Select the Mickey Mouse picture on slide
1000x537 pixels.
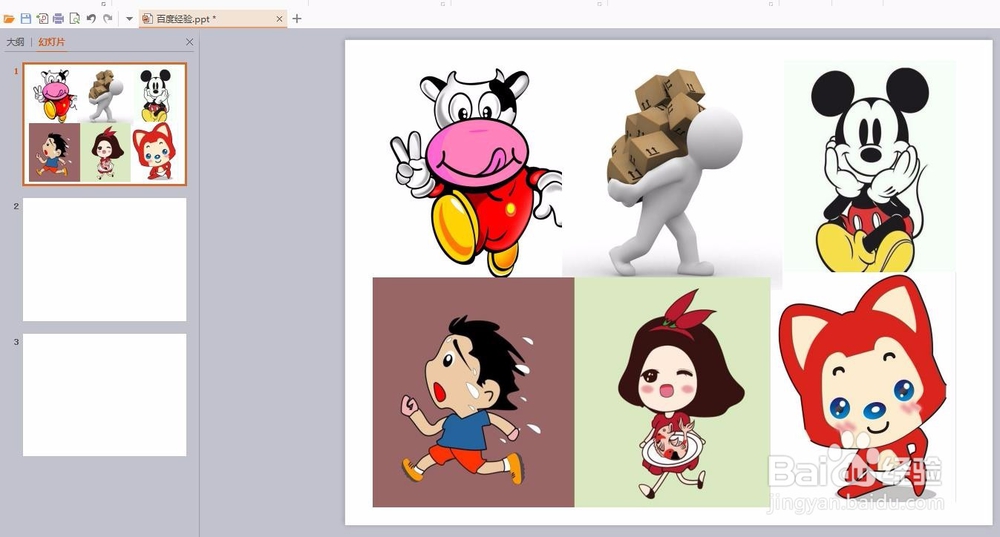click(869, 166)
